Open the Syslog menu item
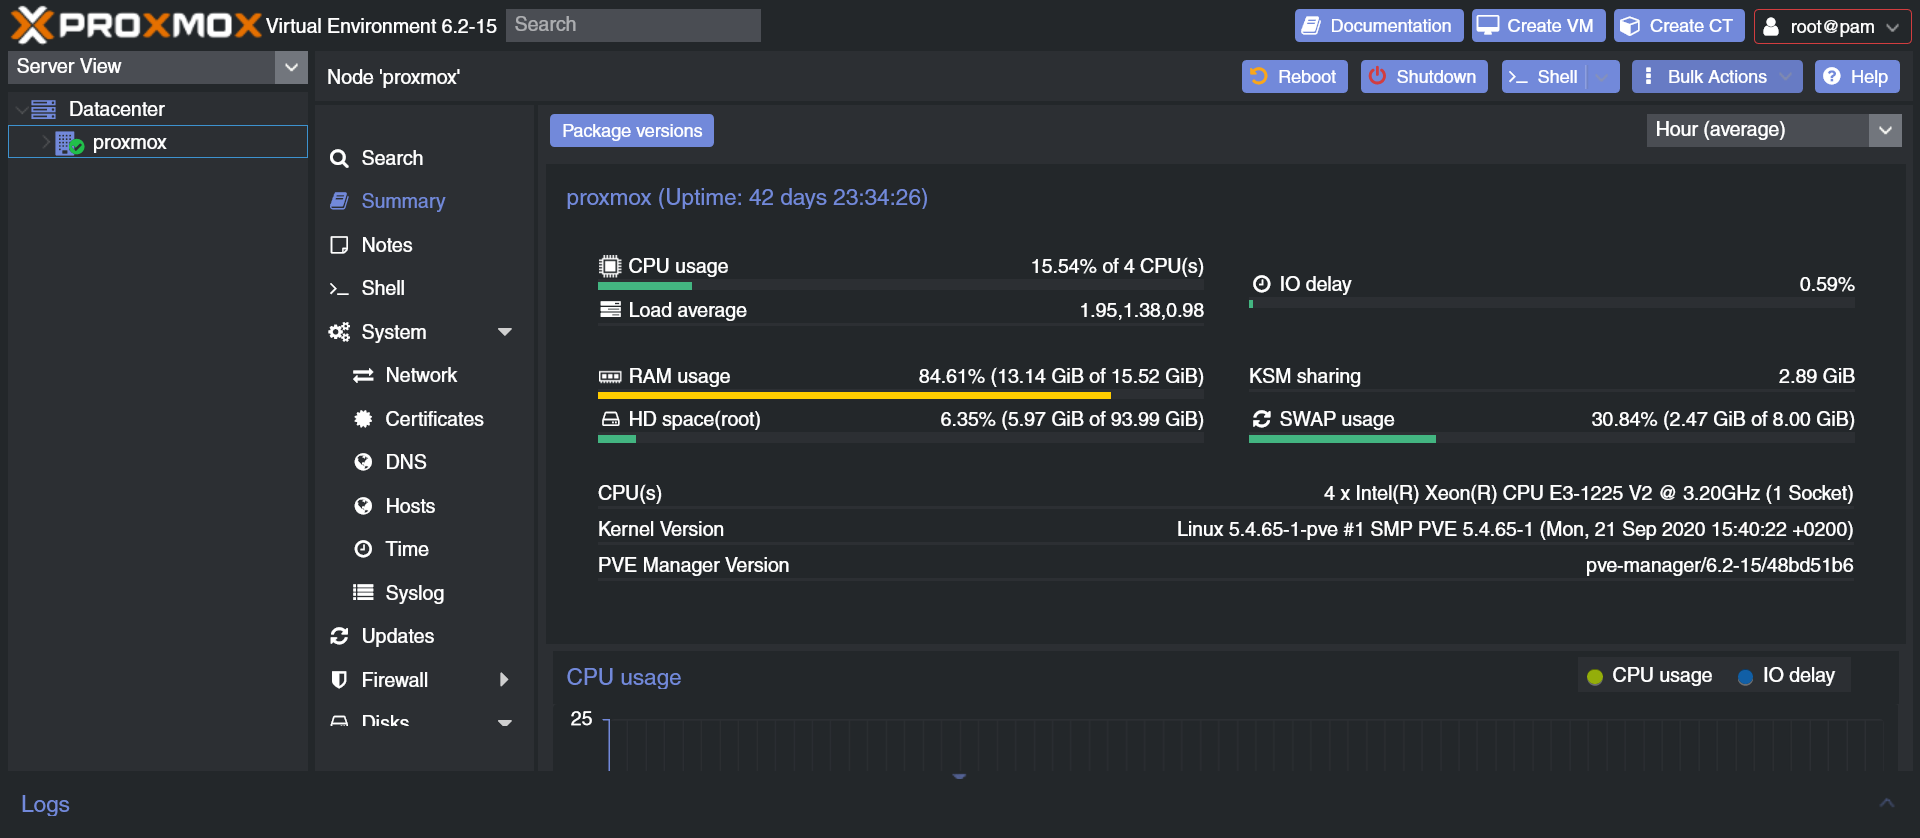 (425, 593)
